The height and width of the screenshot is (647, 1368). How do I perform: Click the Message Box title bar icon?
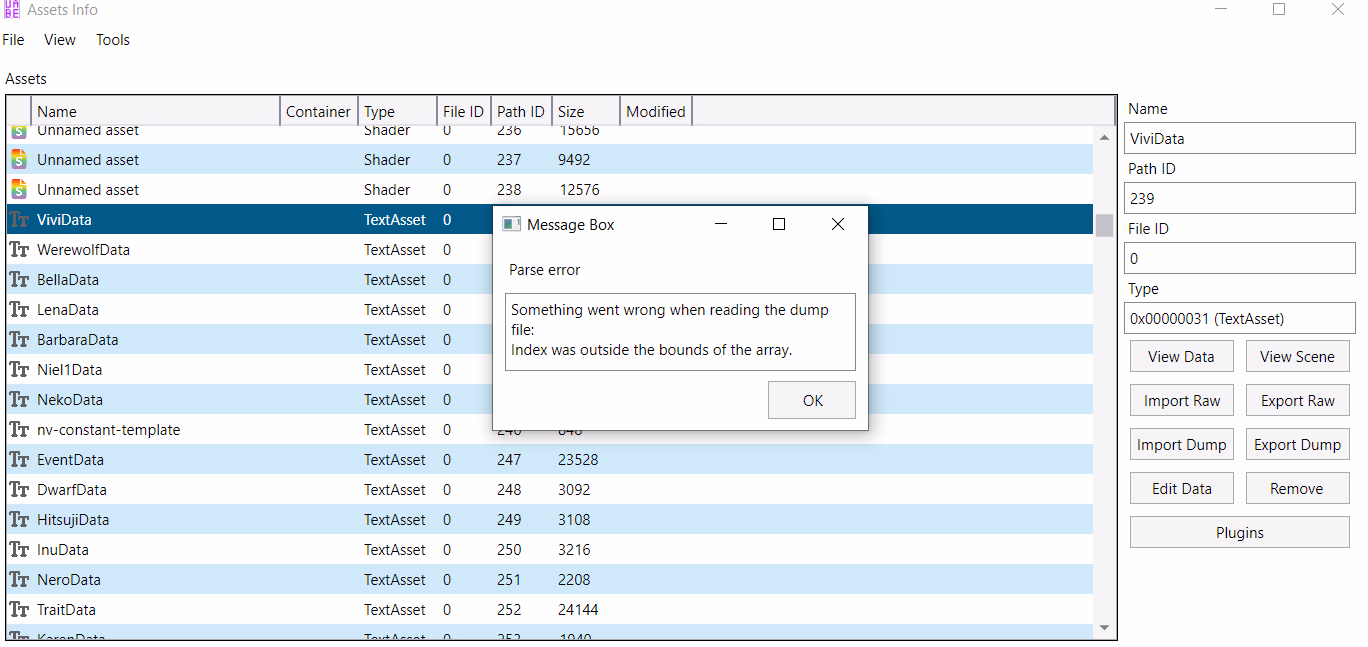coord(511,225)
